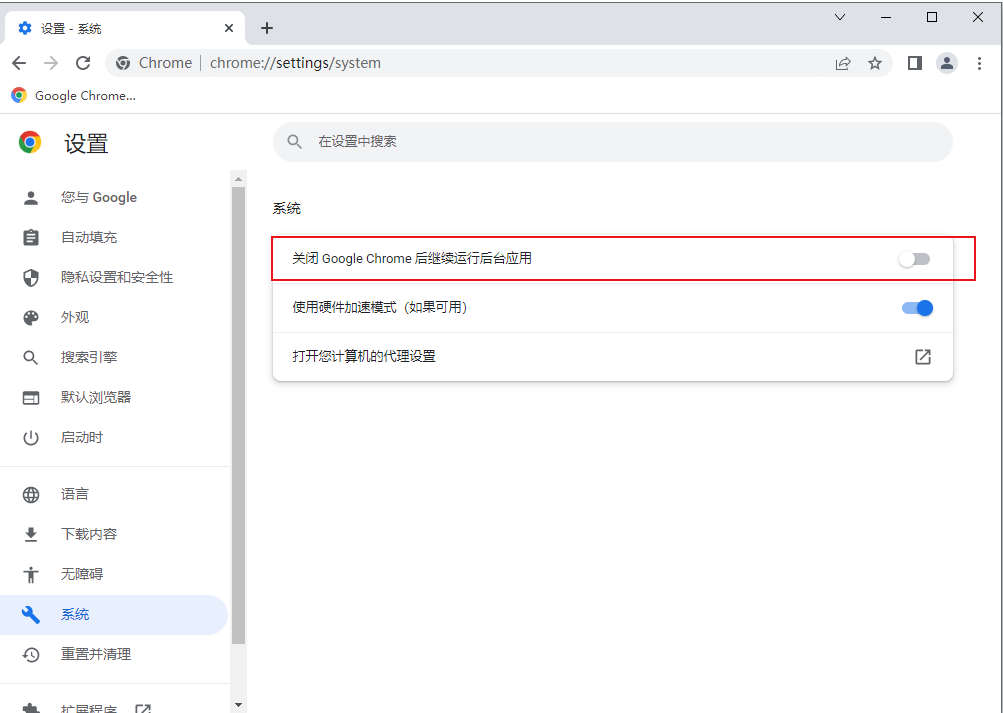Open 扩展程序 in the sidebar

(x=114, y=707)
